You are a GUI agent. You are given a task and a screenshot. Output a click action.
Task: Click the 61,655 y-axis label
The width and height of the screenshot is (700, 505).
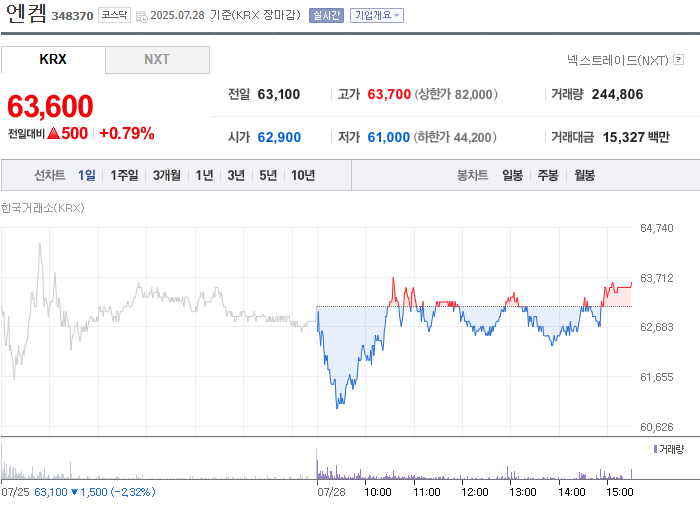click(x=656, y=377)
